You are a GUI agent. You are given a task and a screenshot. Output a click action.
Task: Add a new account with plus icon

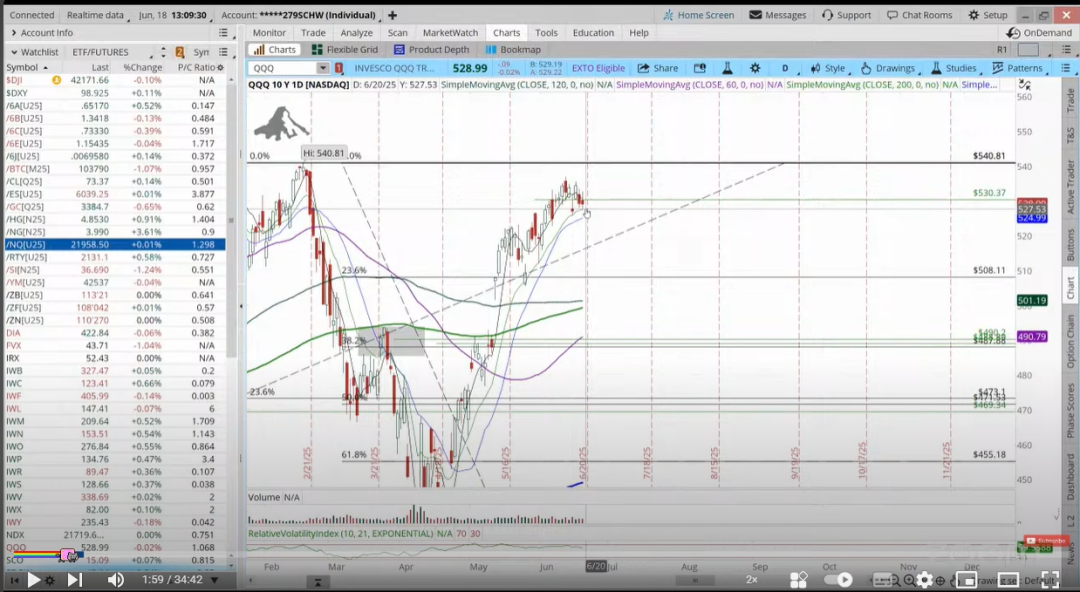pyautogui.click(x=393, y=14)
